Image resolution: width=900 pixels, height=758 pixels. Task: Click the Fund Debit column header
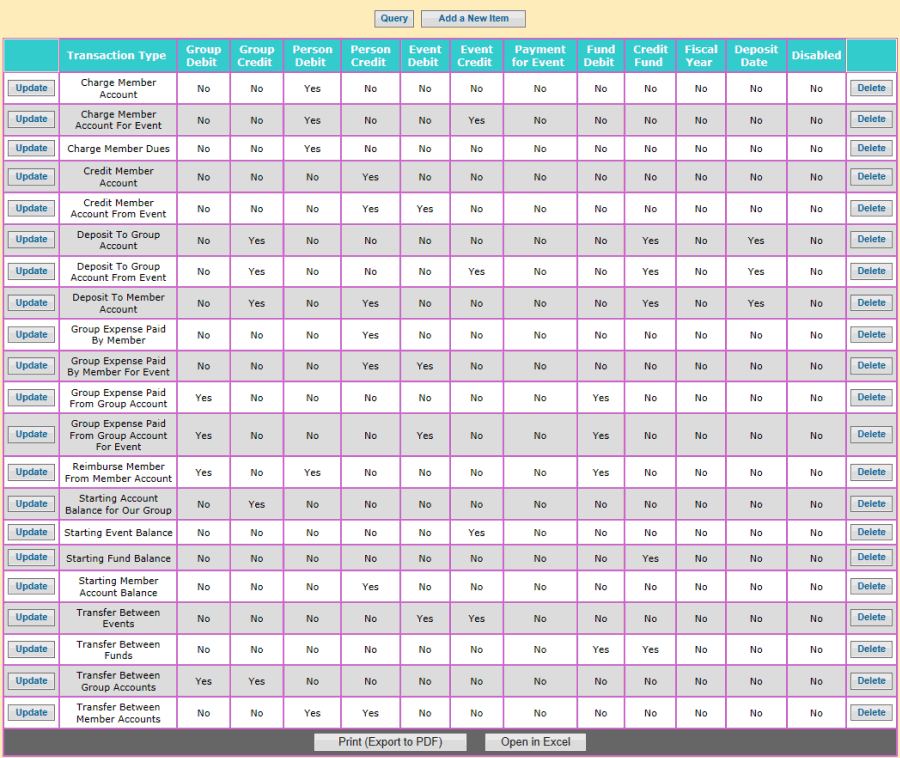(x=600, y=56)
